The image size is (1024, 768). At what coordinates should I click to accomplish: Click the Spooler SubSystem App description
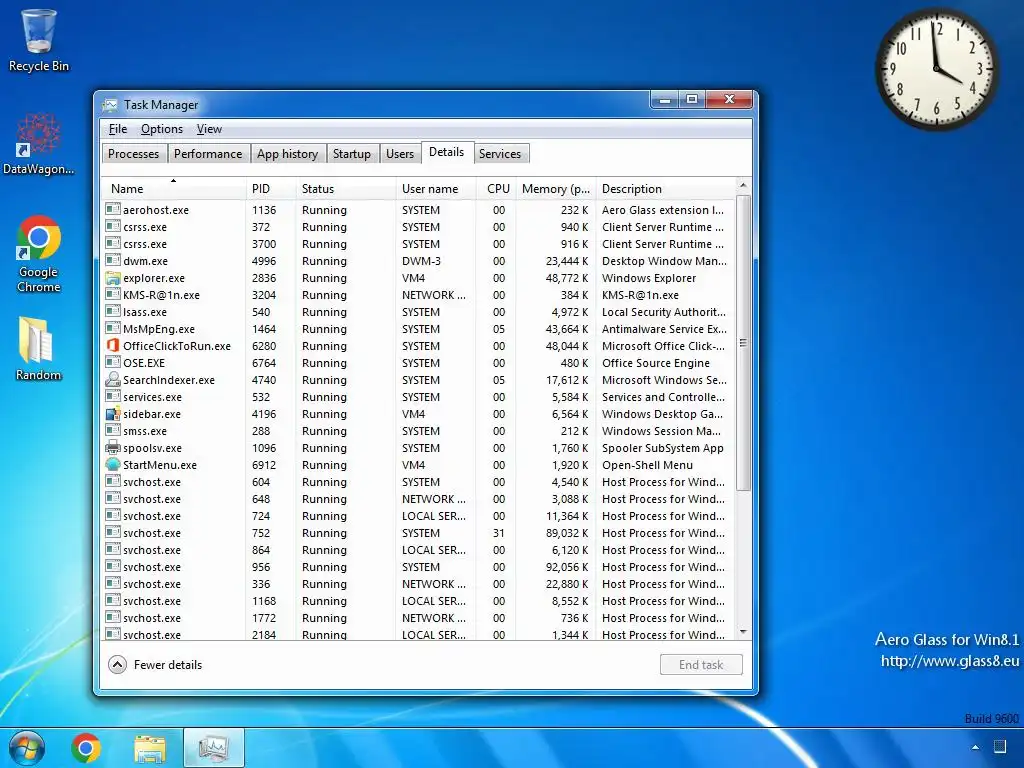pyautogui.click(x=662, y=448)
